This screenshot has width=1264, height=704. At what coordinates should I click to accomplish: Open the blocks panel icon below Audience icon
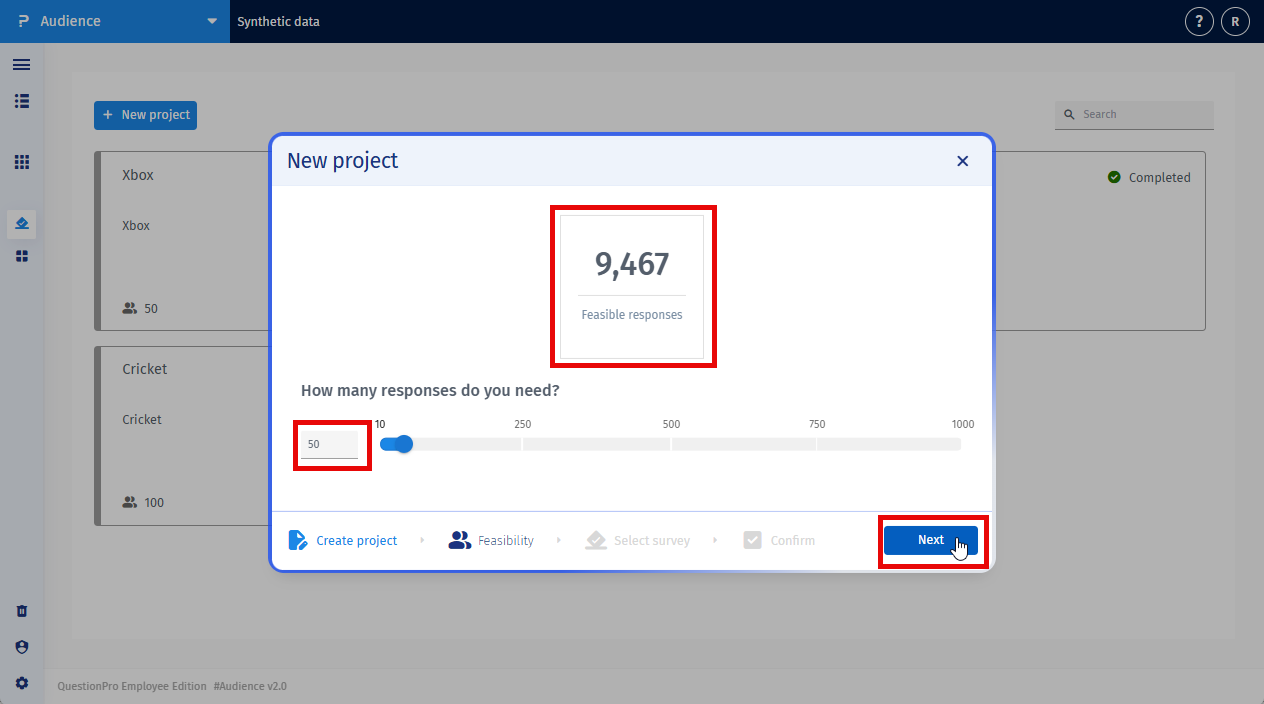(21, 256)
